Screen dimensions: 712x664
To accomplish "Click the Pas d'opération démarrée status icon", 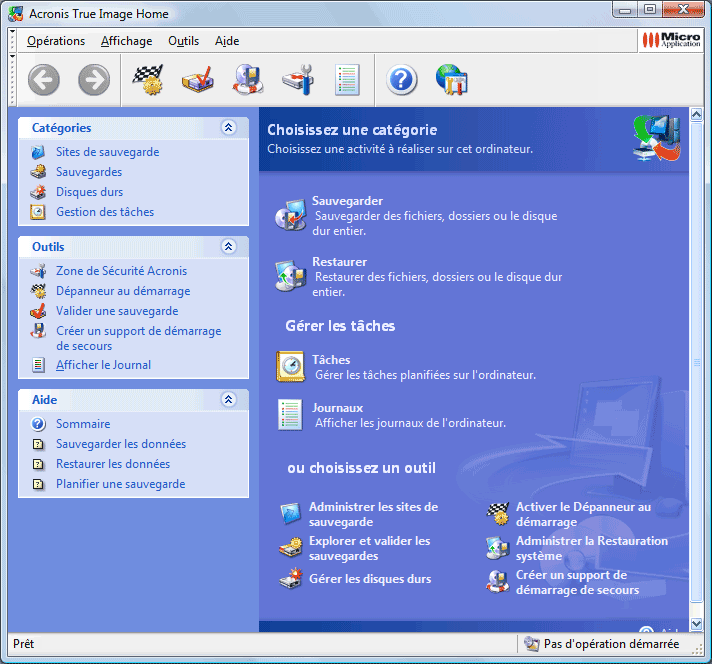I will 531,644.
